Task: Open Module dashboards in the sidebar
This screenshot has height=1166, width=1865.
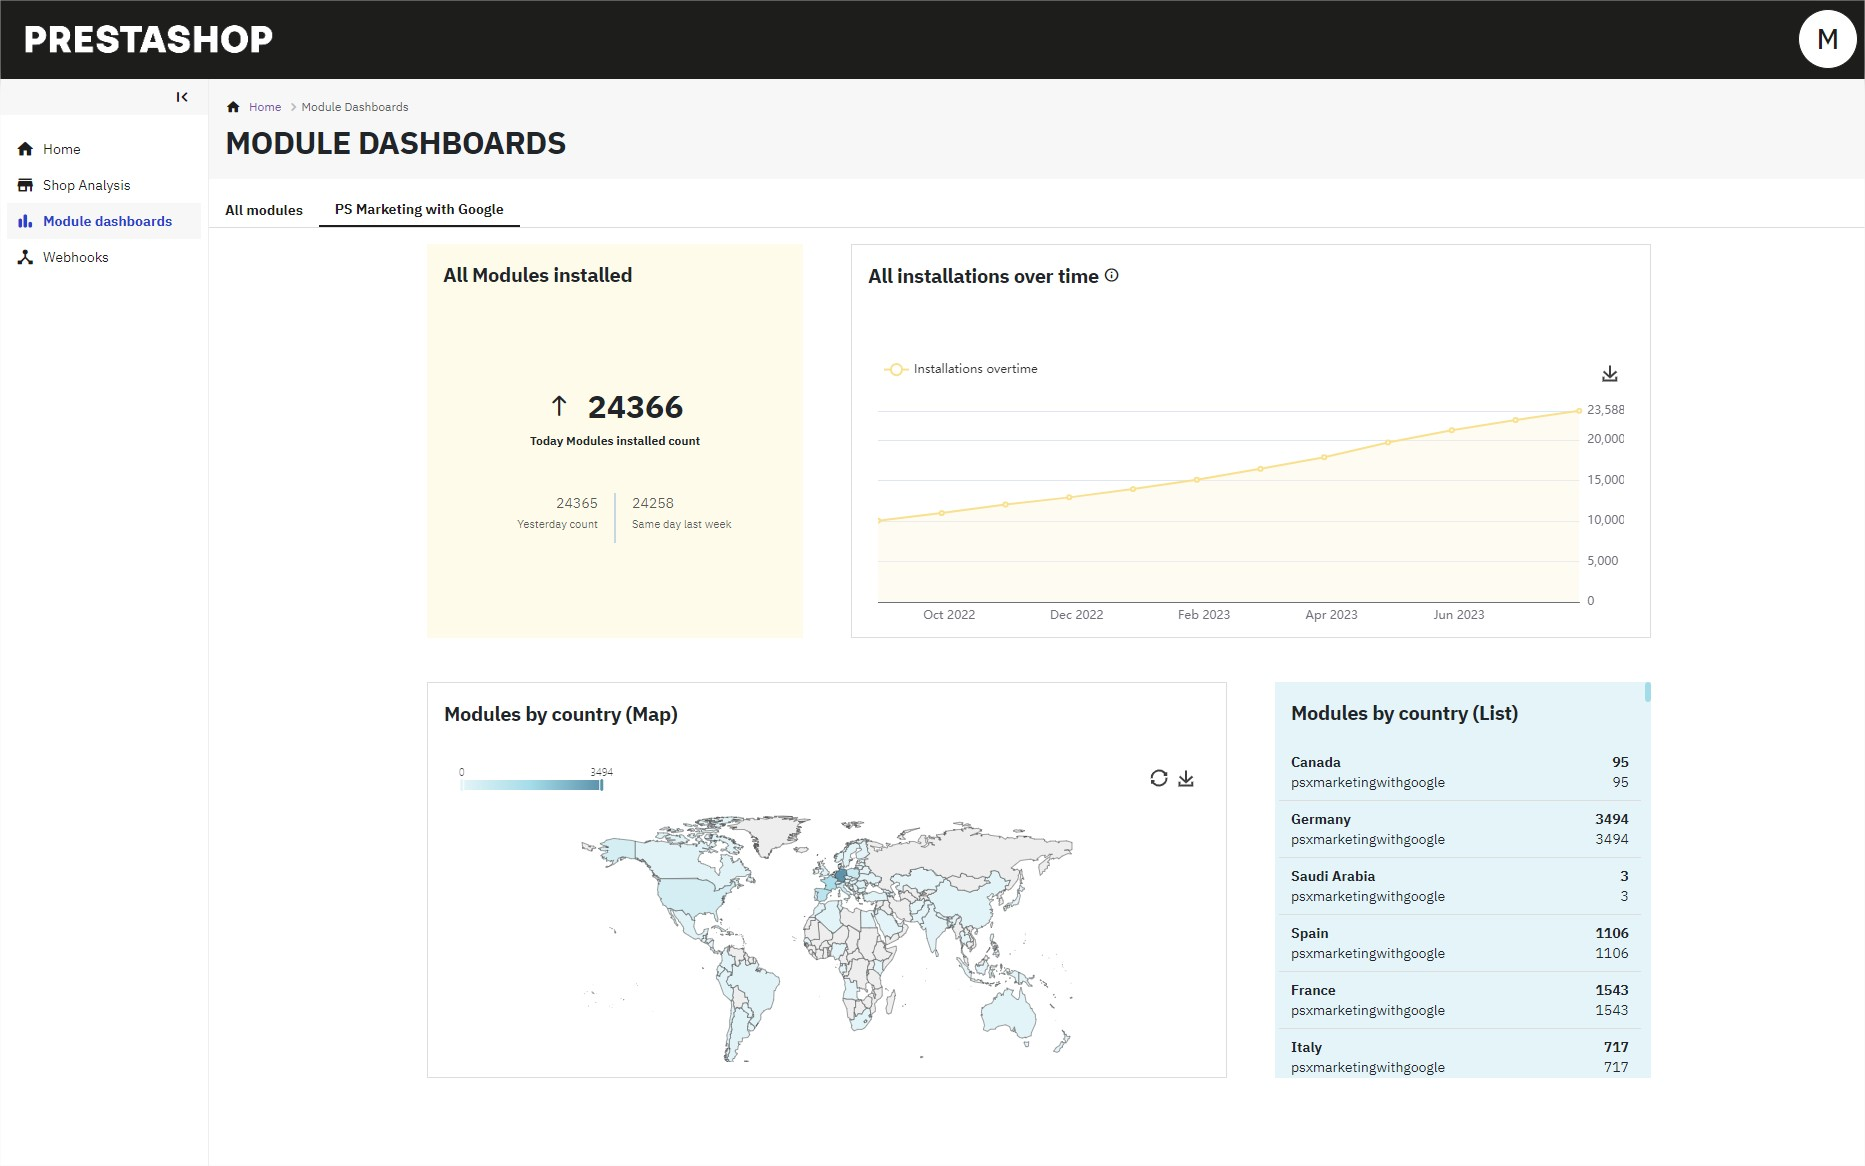Action: [104, 221]
